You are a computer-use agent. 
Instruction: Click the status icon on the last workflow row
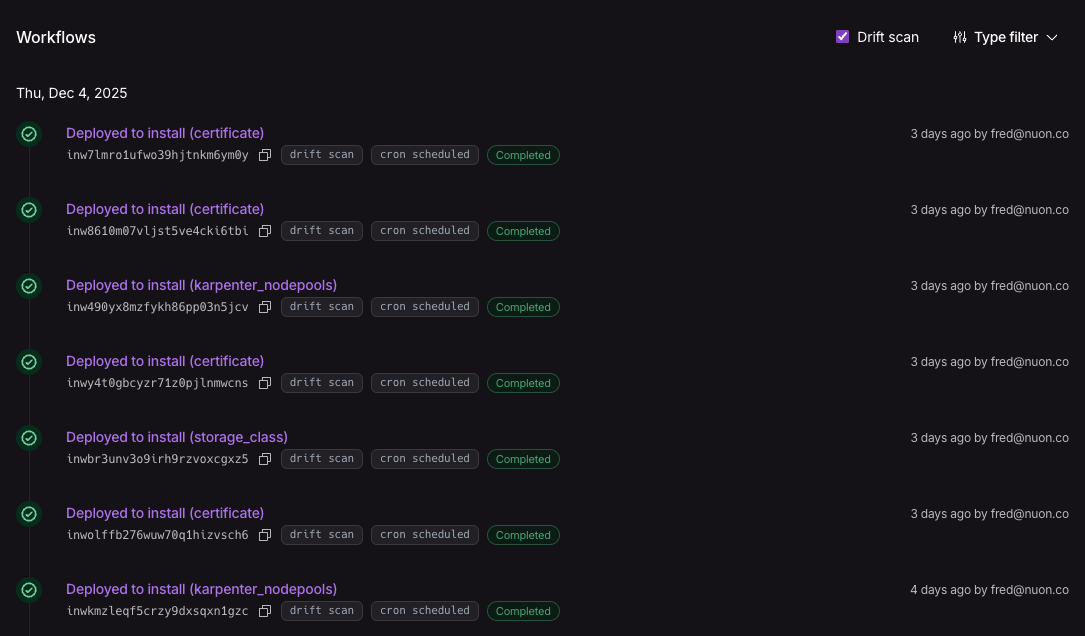pos(28,589)
